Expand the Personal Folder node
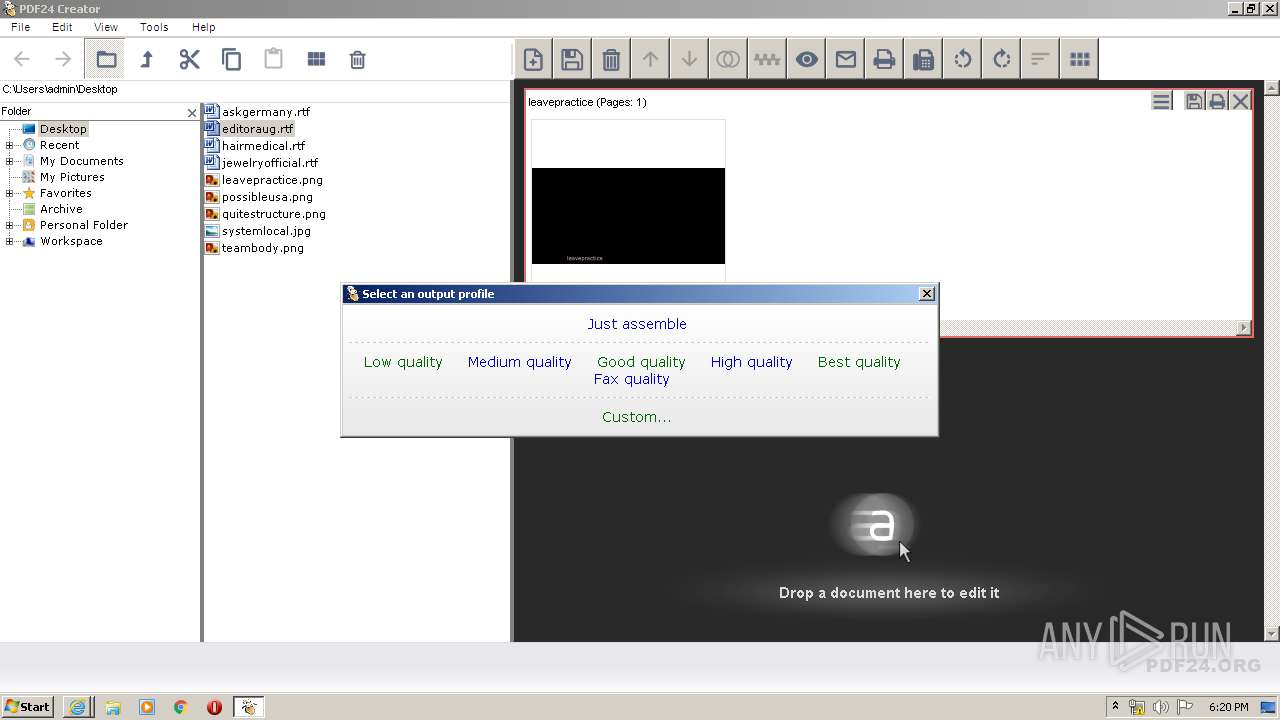 tap(9, 225)
